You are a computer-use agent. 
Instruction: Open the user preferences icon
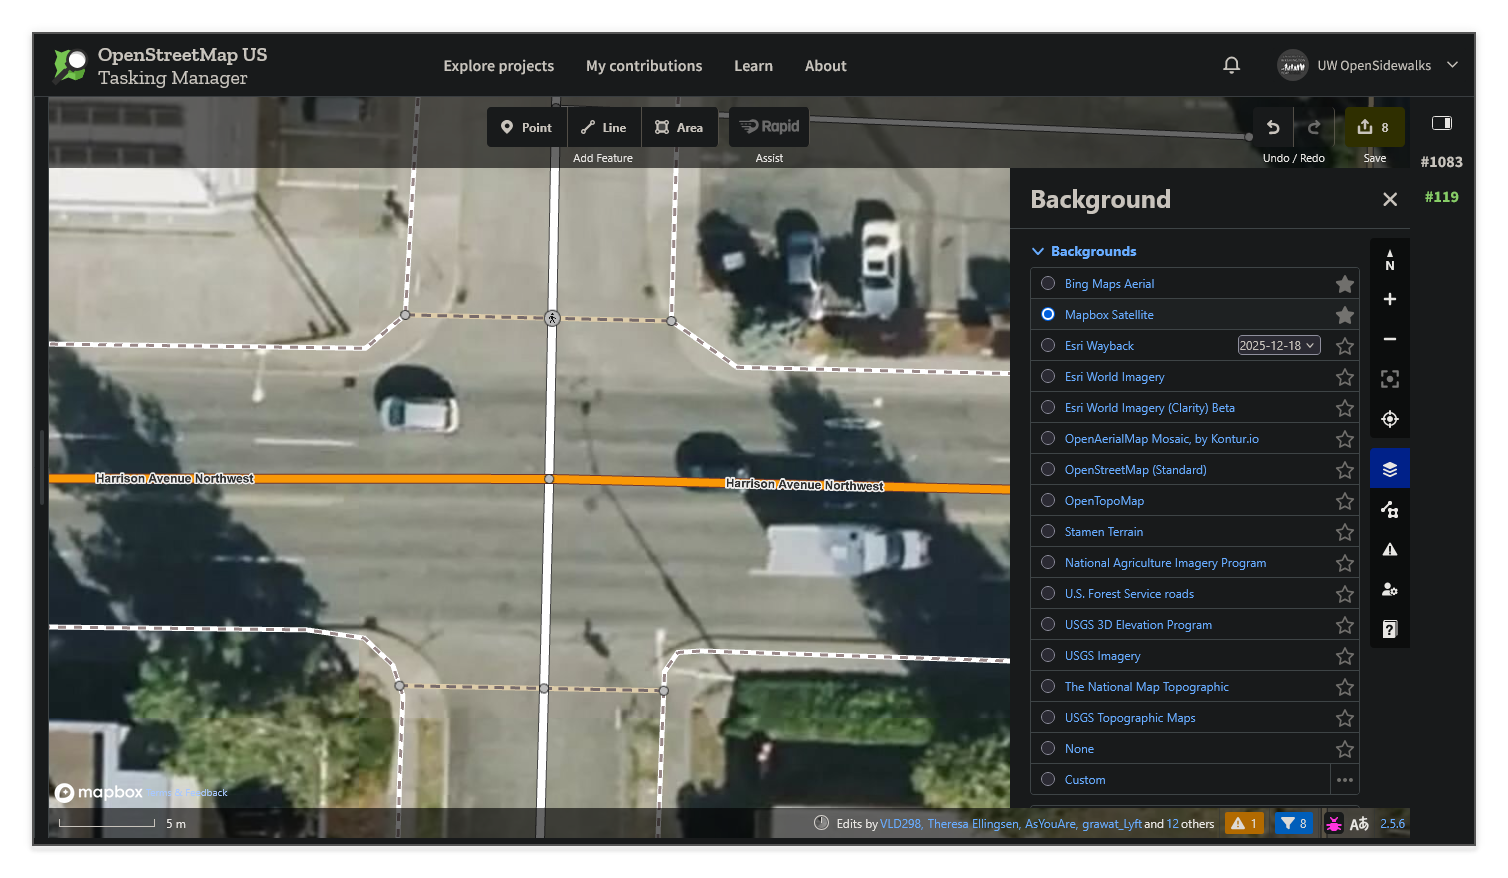point(1389,589)
